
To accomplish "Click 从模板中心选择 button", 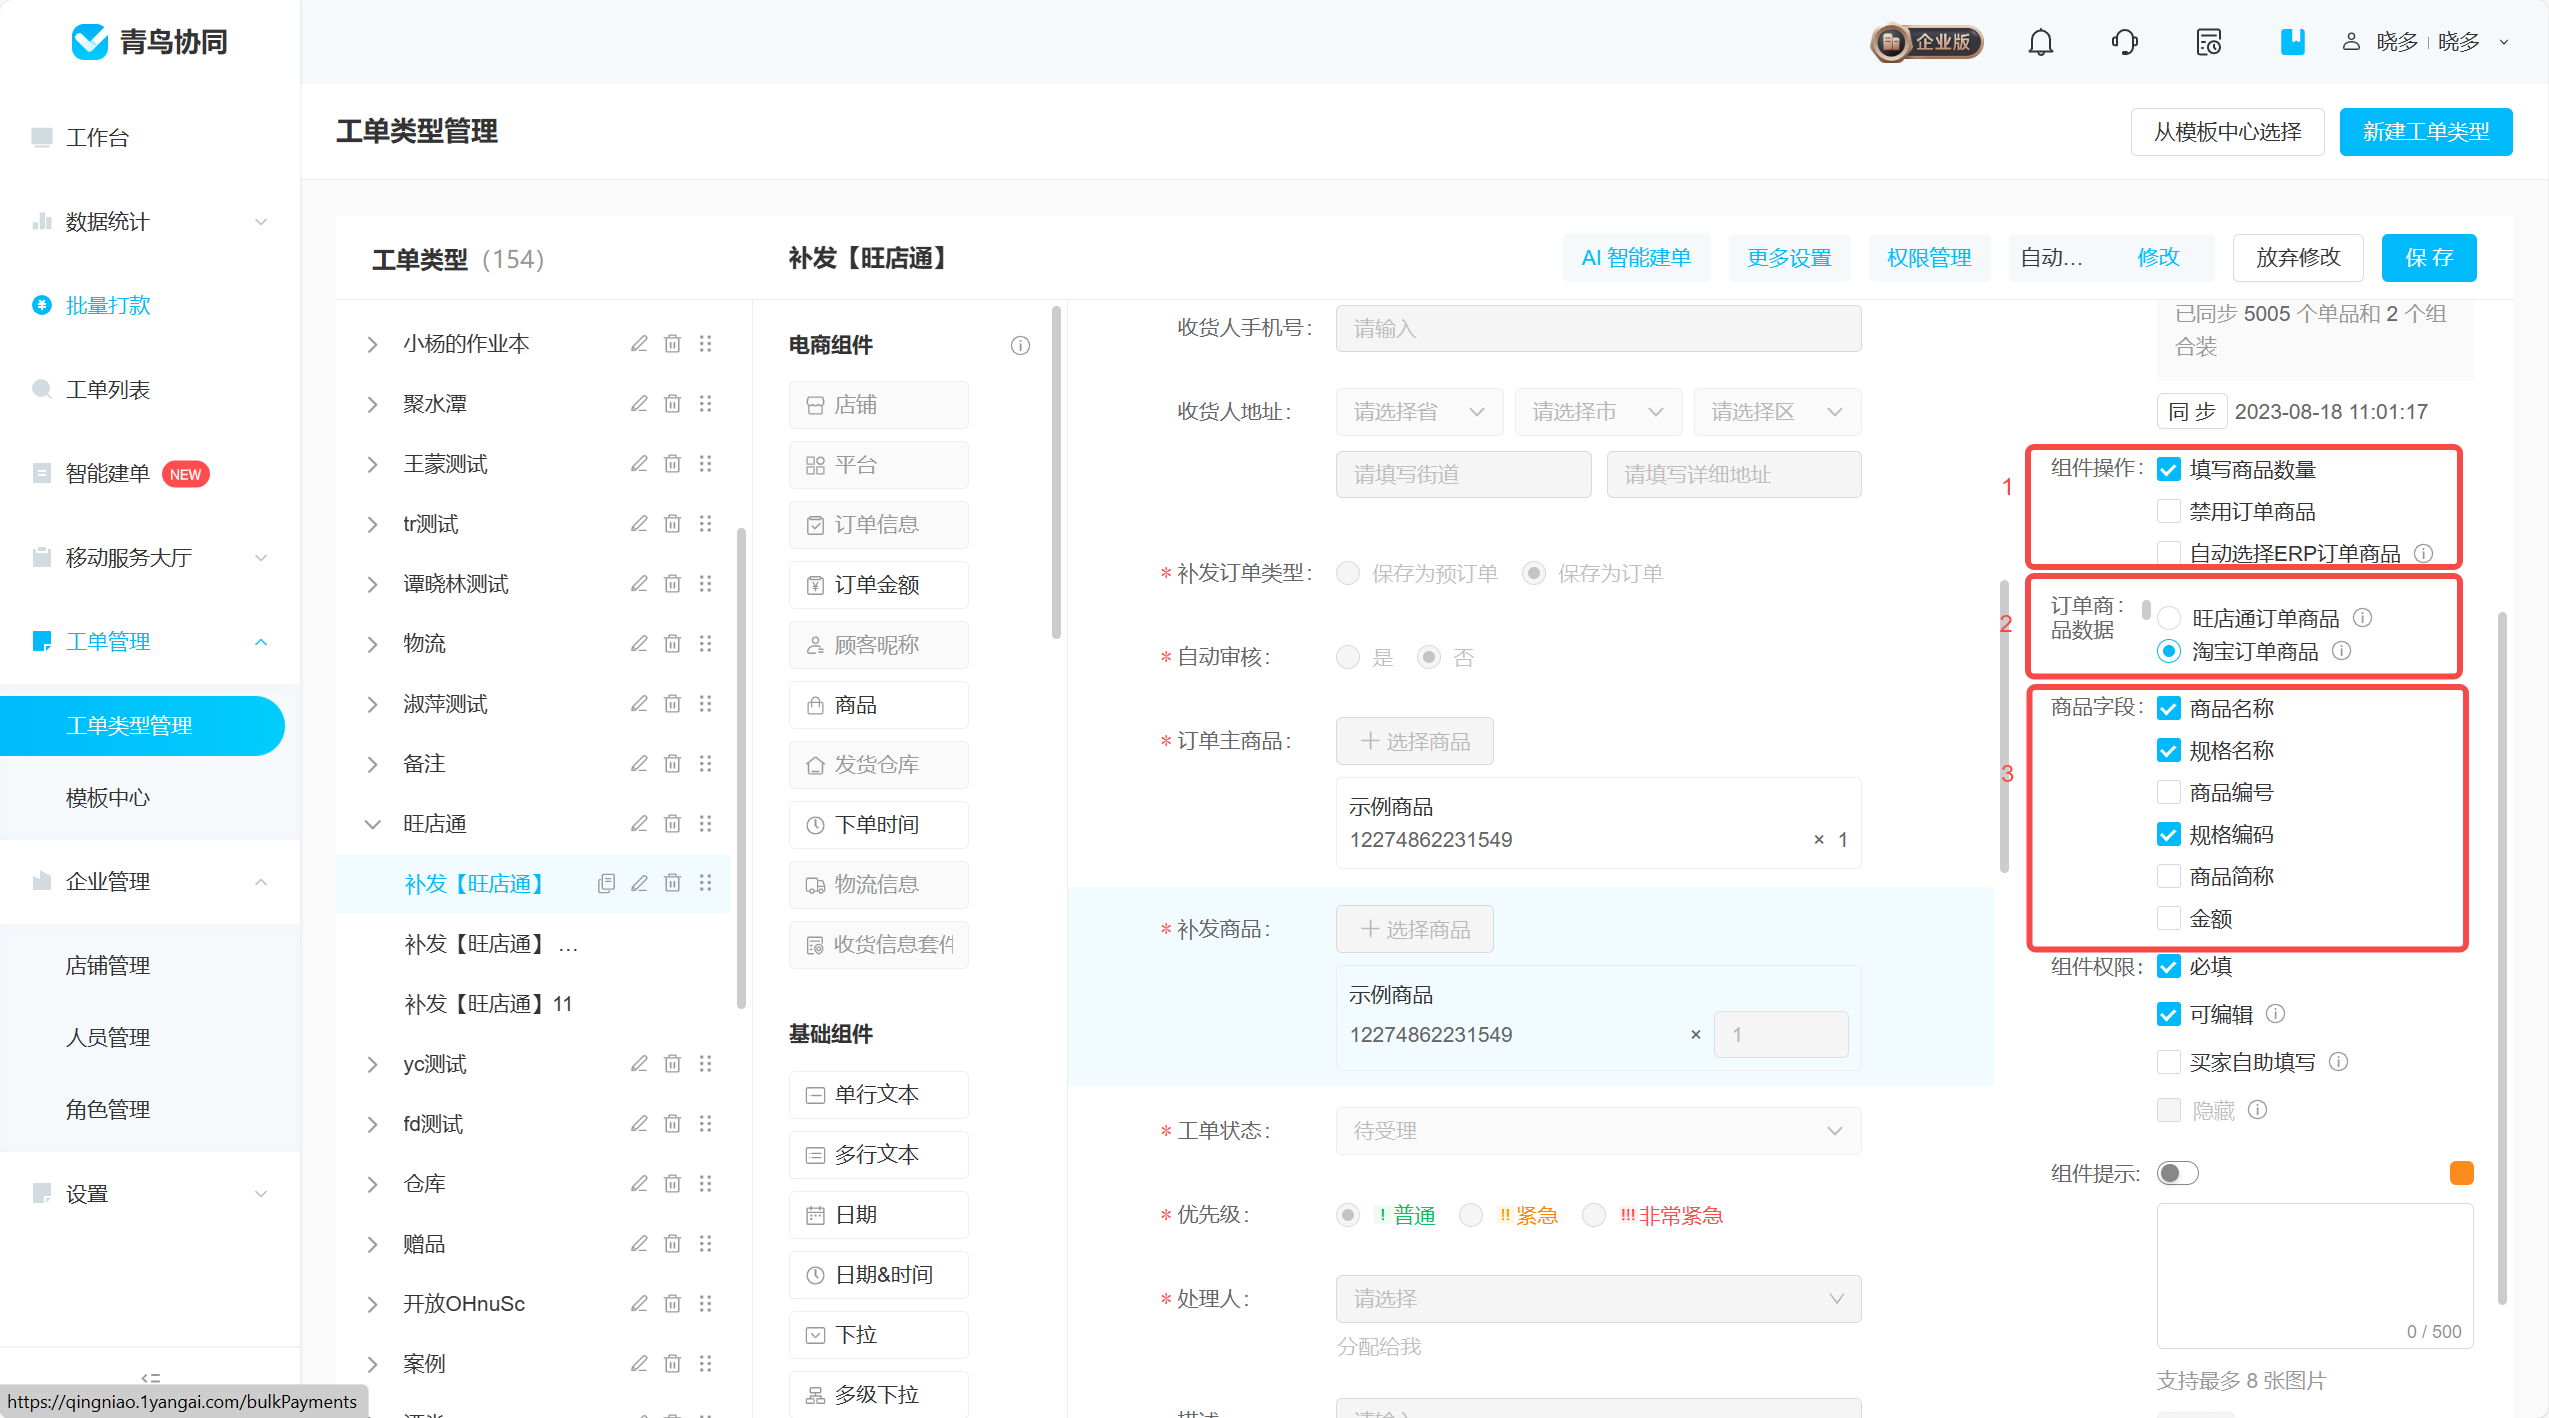I will point(2227,132).
